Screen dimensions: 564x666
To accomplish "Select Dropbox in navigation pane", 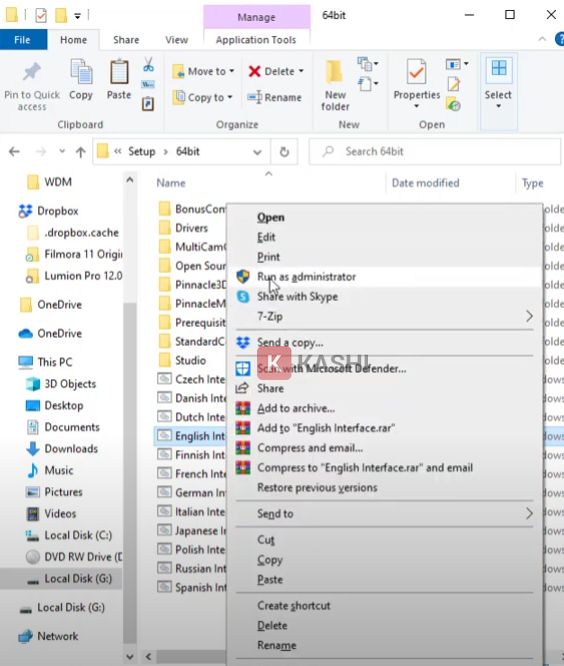I will 58,211.
